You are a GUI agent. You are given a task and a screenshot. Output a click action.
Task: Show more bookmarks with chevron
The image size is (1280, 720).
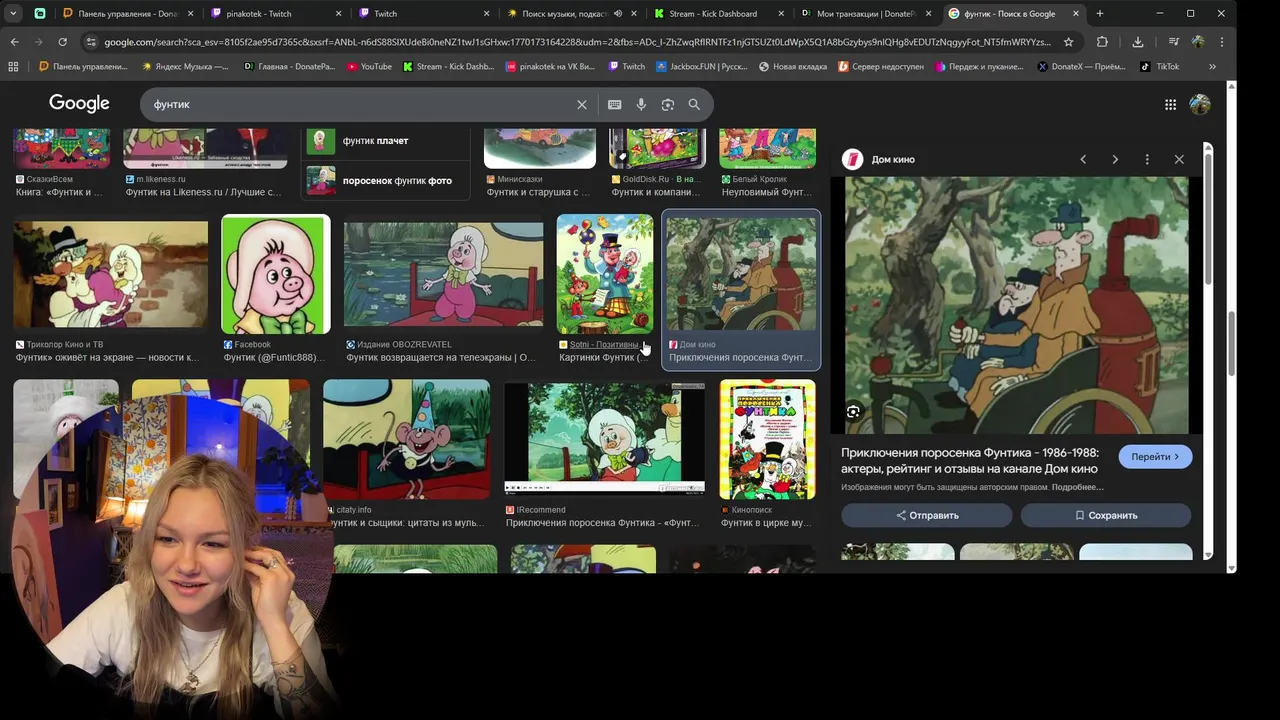click(1212, 66)
